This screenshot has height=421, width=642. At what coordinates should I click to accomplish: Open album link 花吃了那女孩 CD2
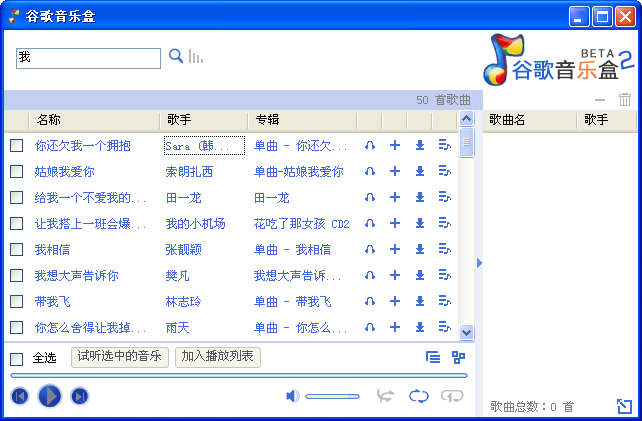click(301, 223)
